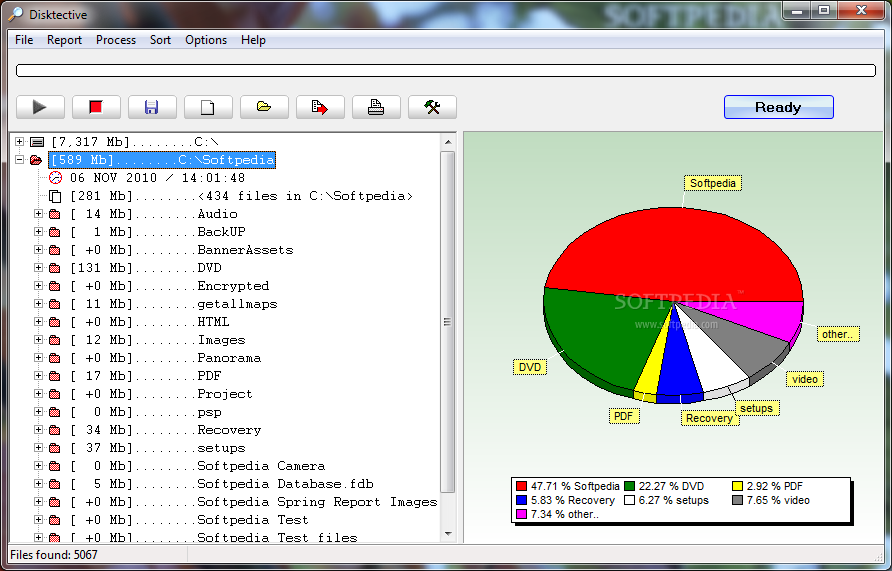The height and width of the screenshot is (571, 892).
Task: Click the folder icon beside Images
Action: point(55,340)
